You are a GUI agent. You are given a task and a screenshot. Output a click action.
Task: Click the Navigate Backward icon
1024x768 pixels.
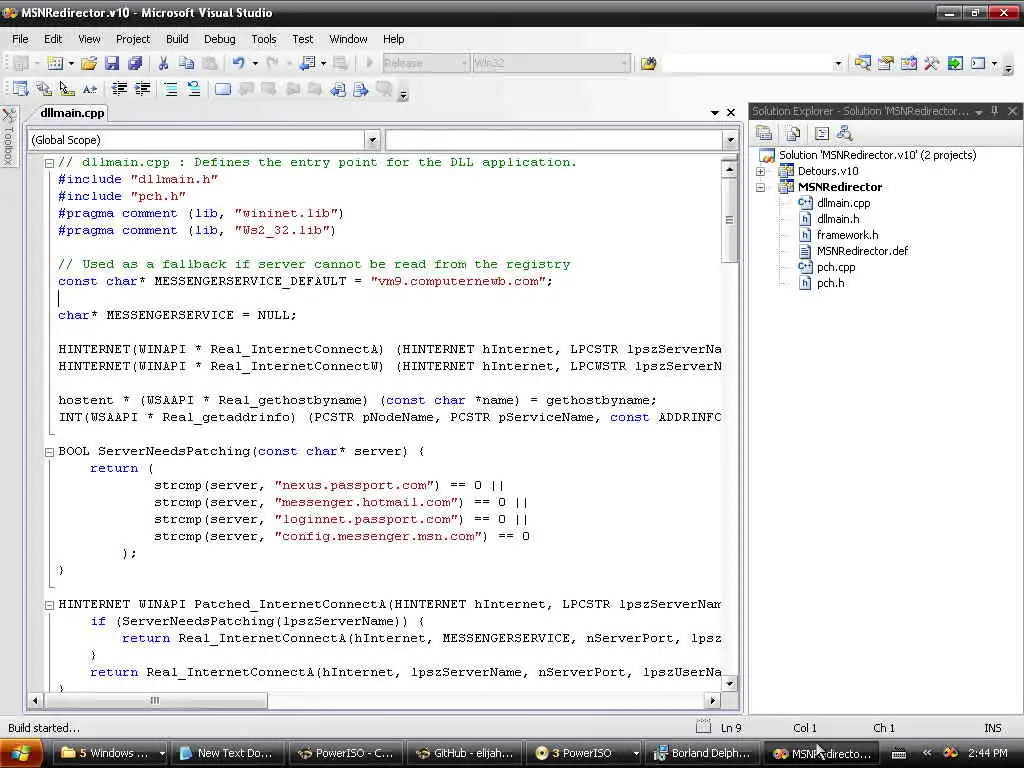[307, 63]
